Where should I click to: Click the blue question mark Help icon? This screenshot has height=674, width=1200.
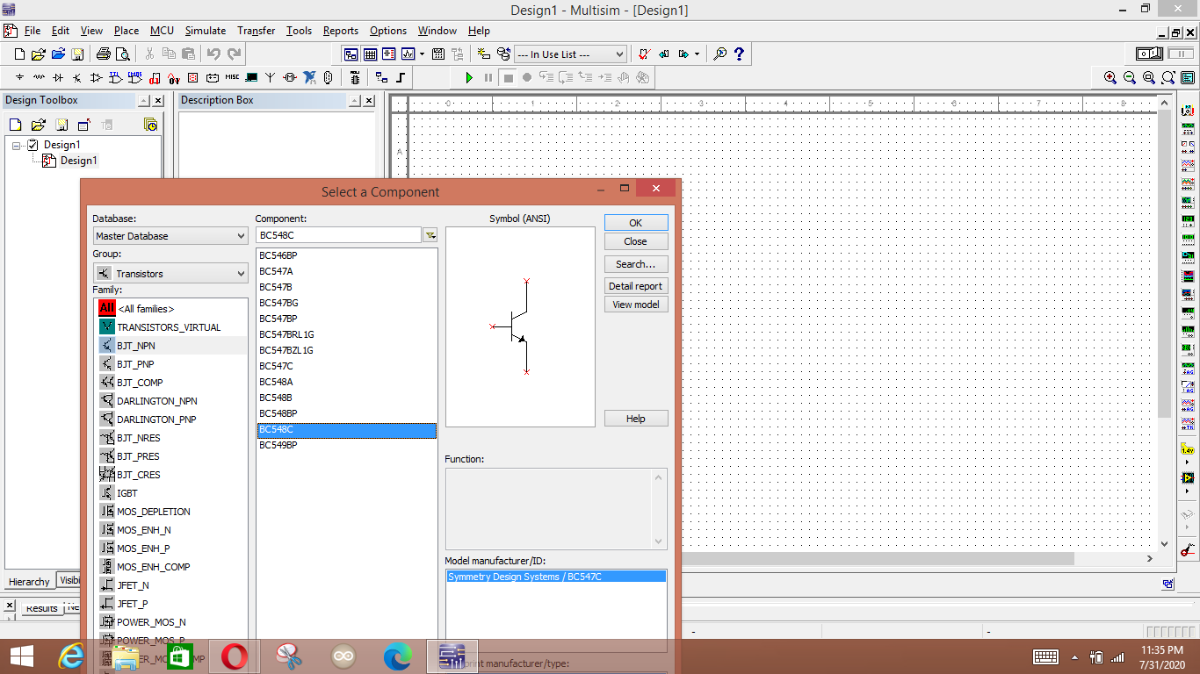click(x=739, y=54)
